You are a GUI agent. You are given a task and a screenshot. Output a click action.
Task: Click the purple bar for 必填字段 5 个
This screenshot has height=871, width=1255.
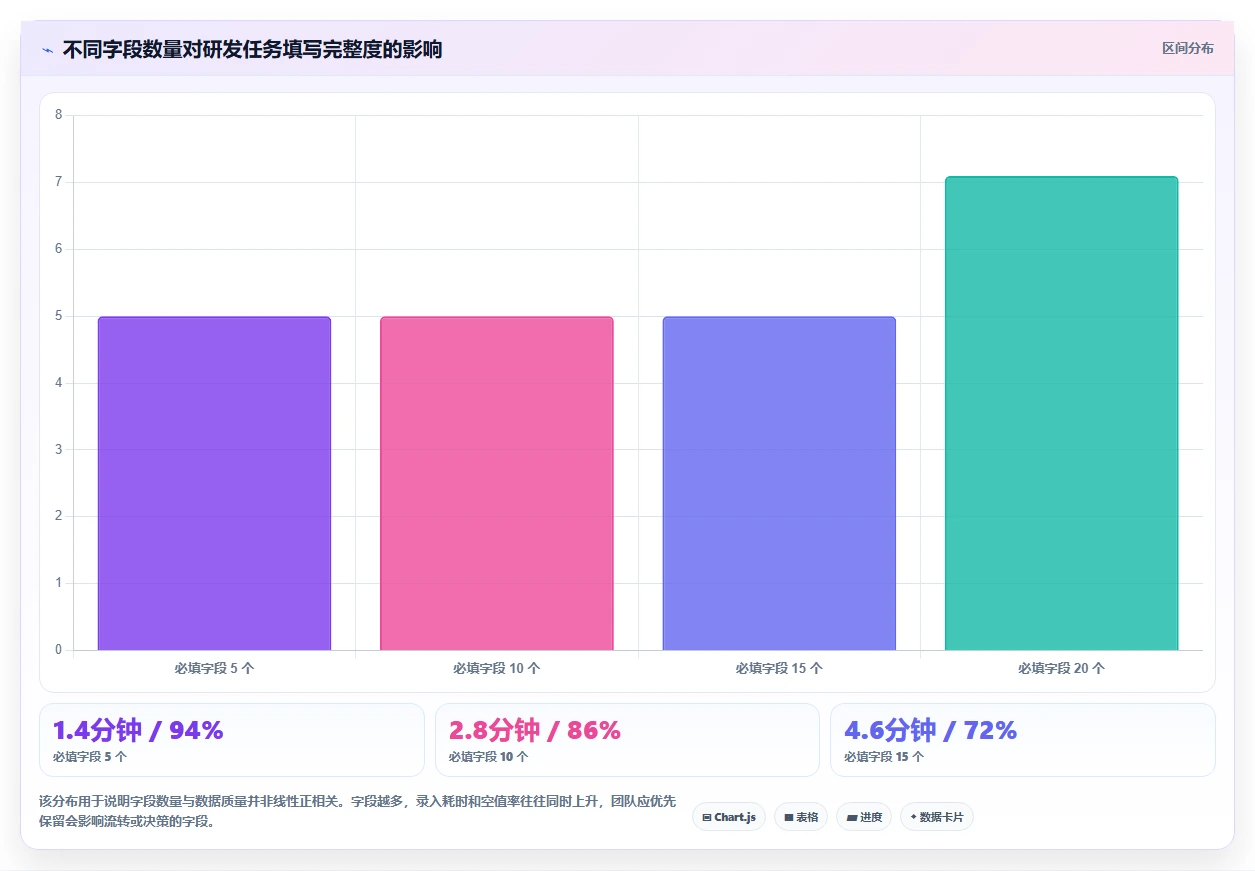pyautogui.click(x=214, y=483)
